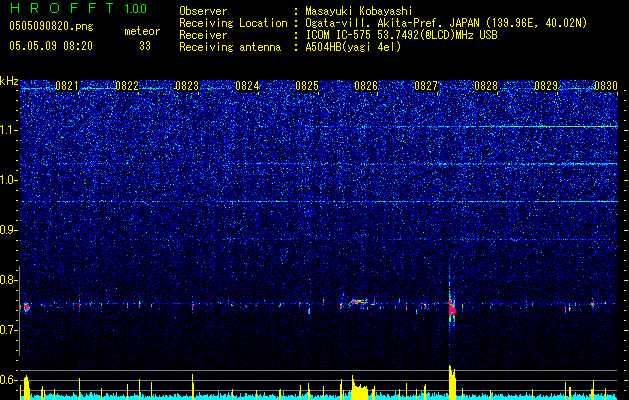The height and width of the screenshot is (400, 629).
Task: Click the long-duration echo near 0826
Action: (359, 302)
